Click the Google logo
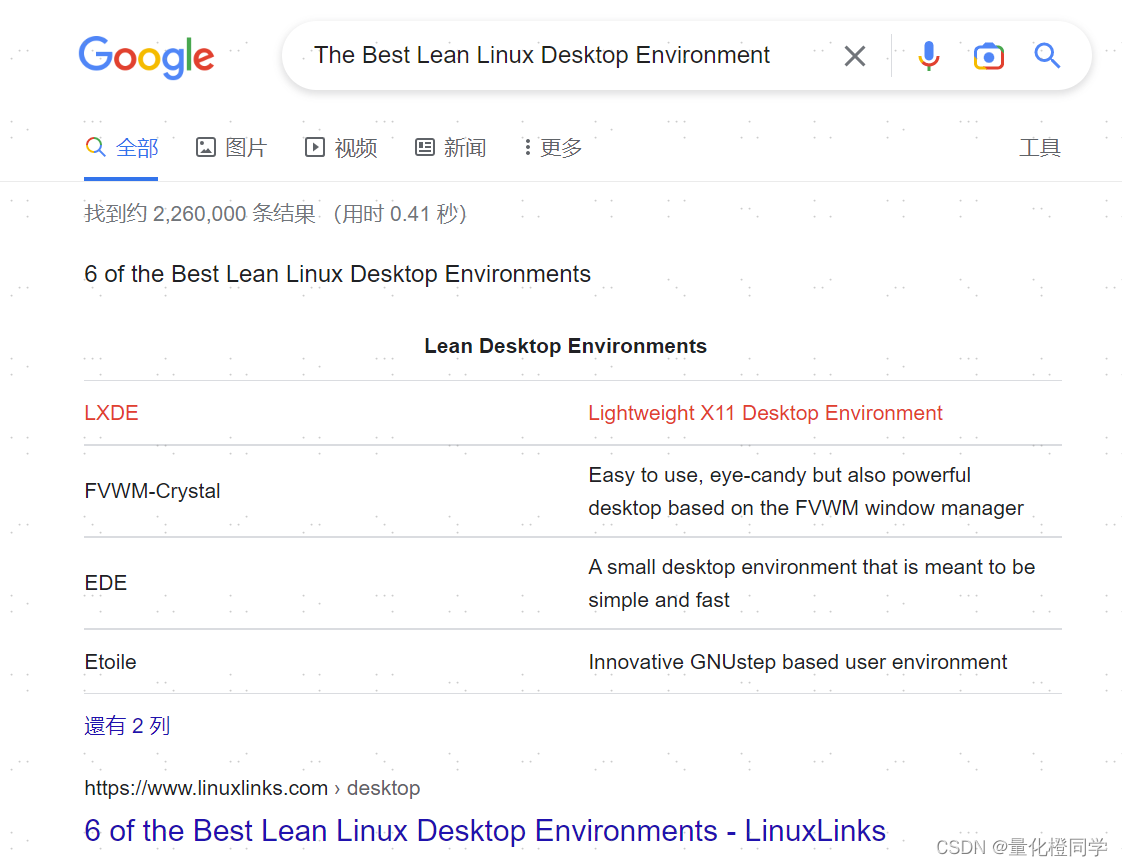 point(146,57)
